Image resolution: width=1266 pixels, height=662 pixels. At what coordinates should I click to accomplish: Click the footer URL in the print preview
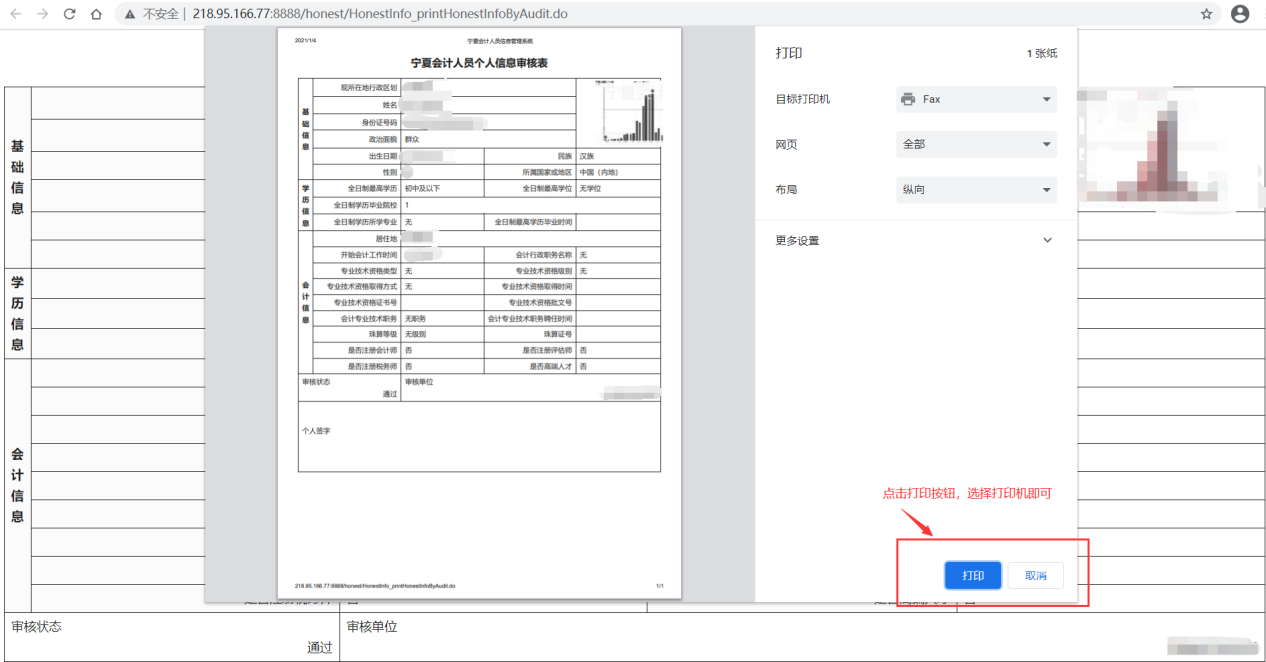tap(375, 585)
